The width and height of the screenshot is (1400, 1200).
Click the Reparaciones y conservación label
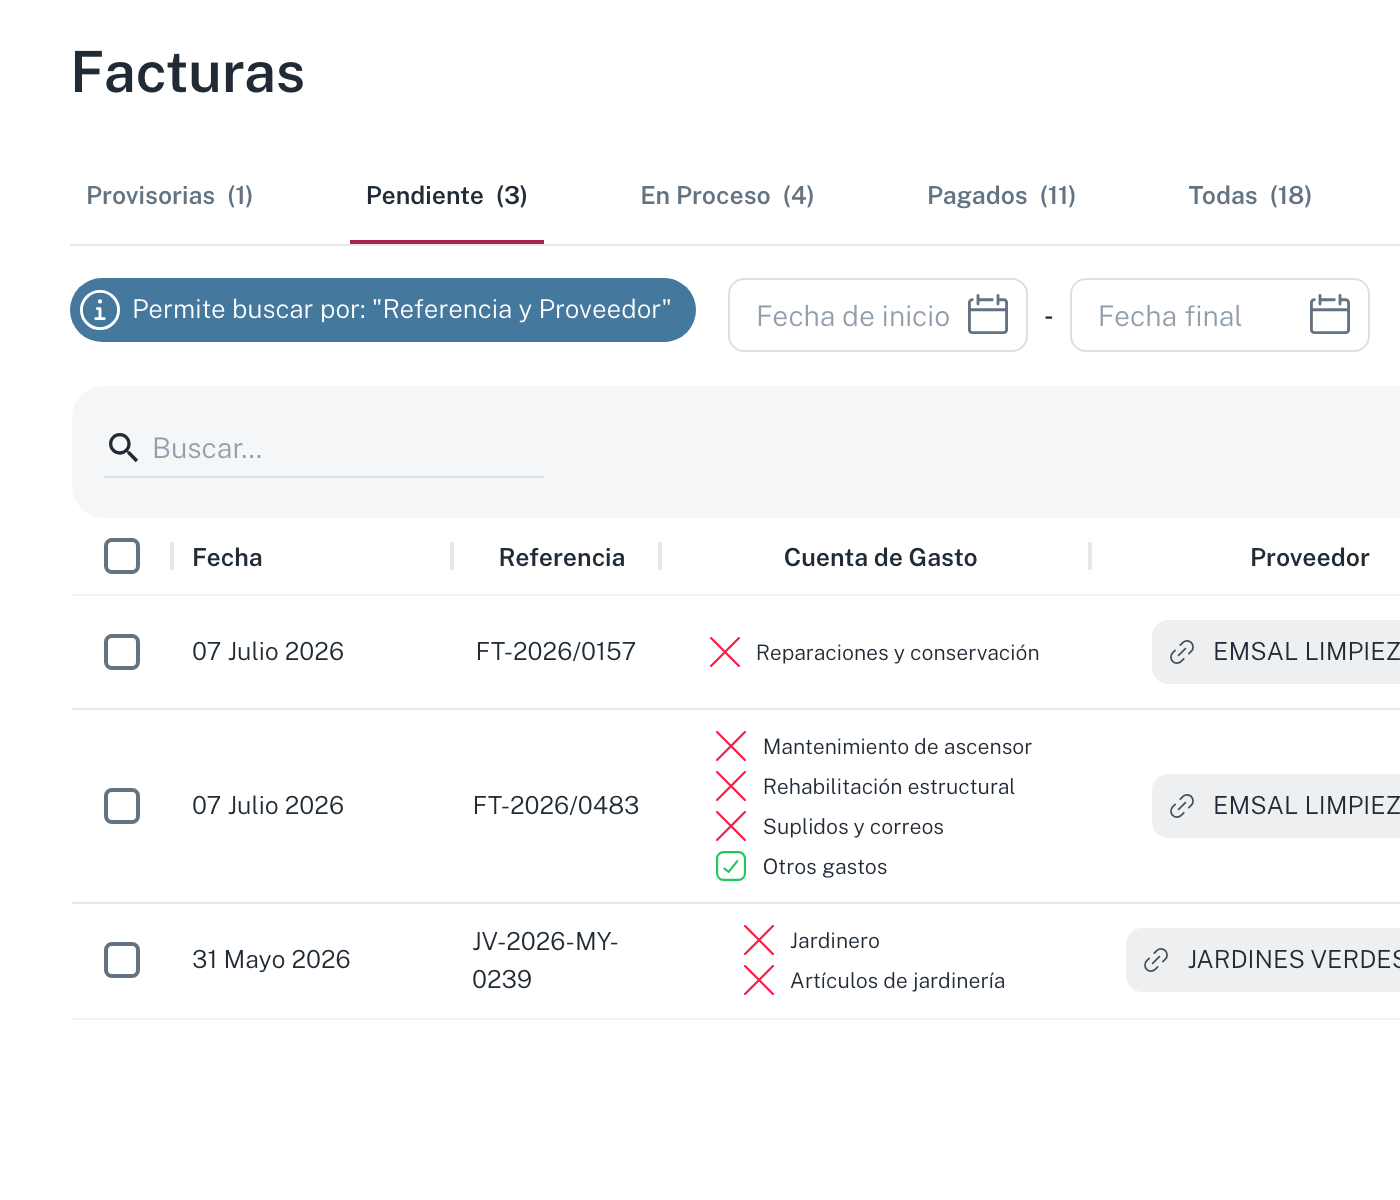point(897,653)
